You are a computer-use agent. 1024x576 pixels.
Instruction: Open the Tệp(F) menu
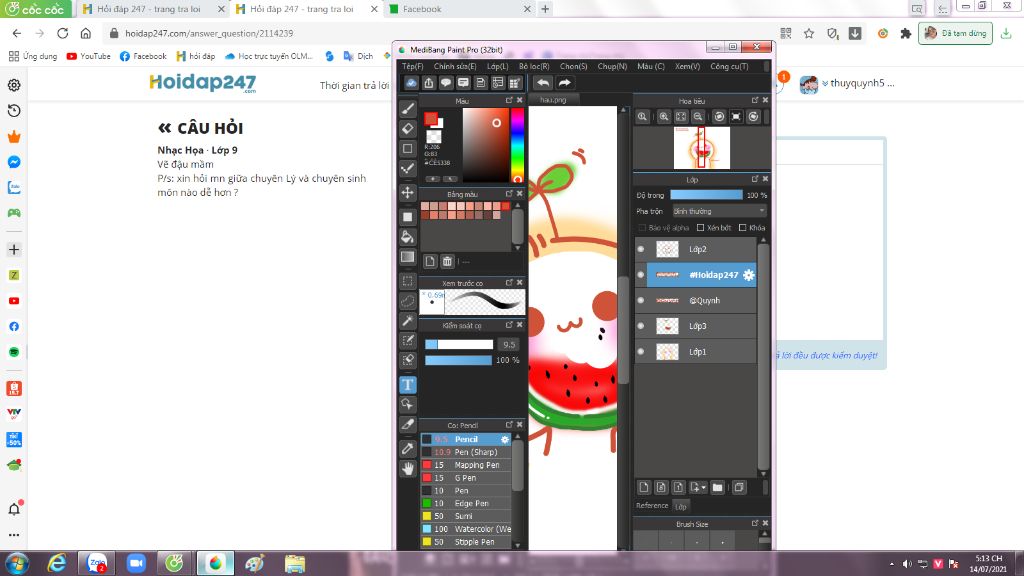click(x=412, y=66)
